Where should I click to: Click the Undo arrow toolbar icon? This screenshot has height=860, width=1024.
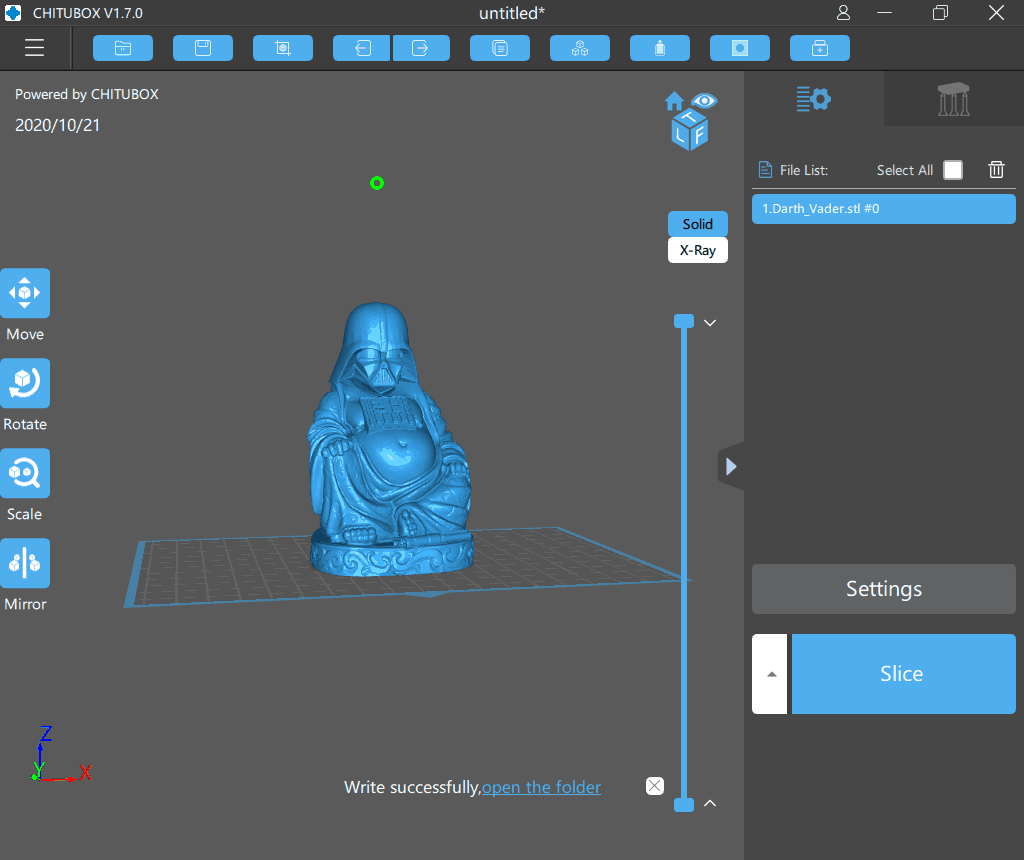coord(362,48)
